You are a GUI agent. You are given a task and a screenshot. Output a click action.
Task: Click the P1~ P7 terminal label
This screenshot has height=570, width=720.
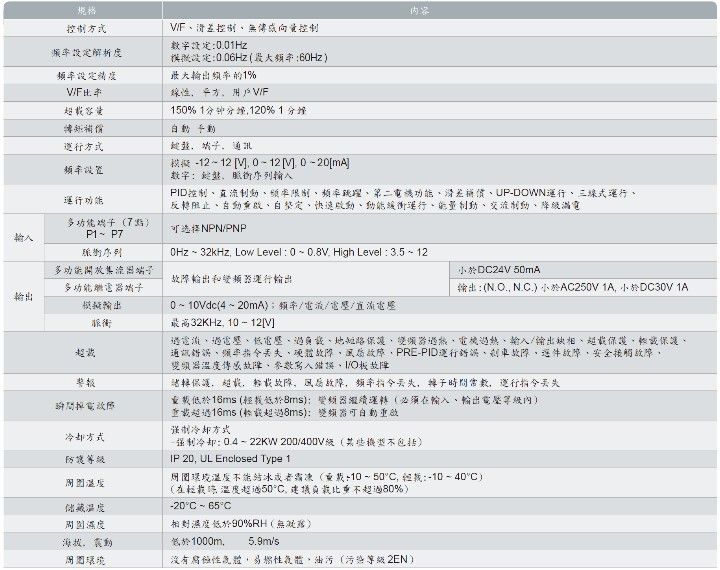pyautogui.click(x=95, y=232)
